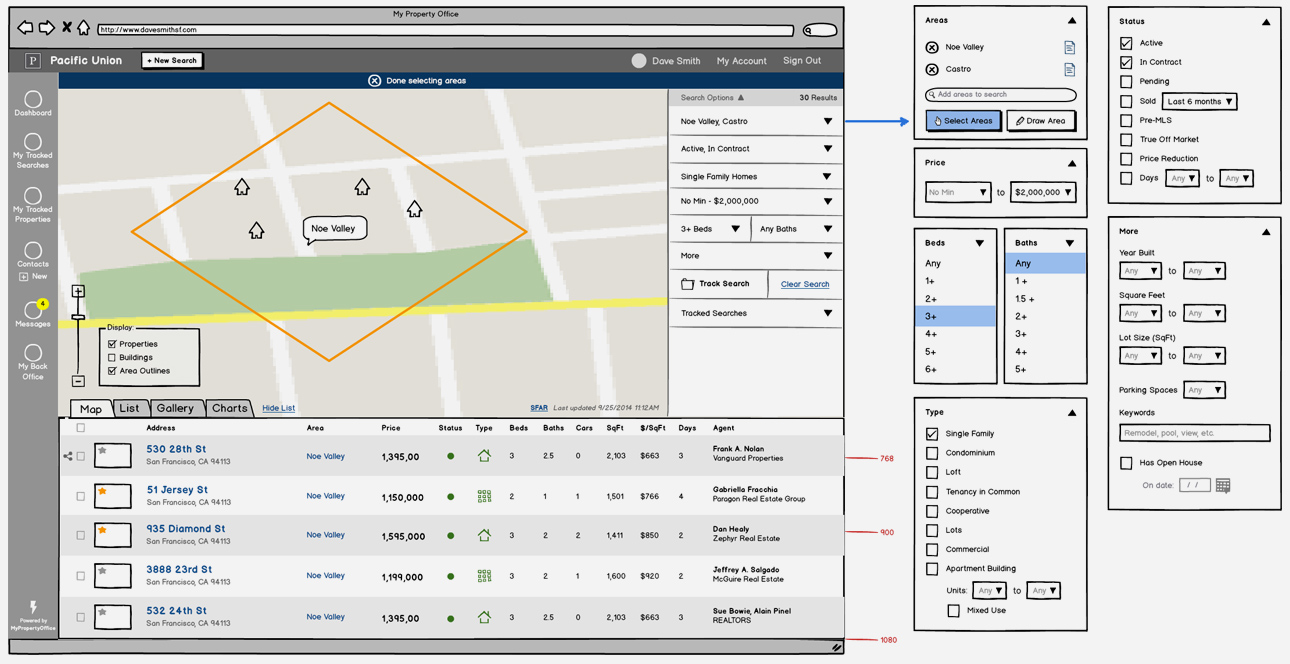The image size is (1290, 664).
Task: Click the Clear Search link
Action: click(804, 284)
